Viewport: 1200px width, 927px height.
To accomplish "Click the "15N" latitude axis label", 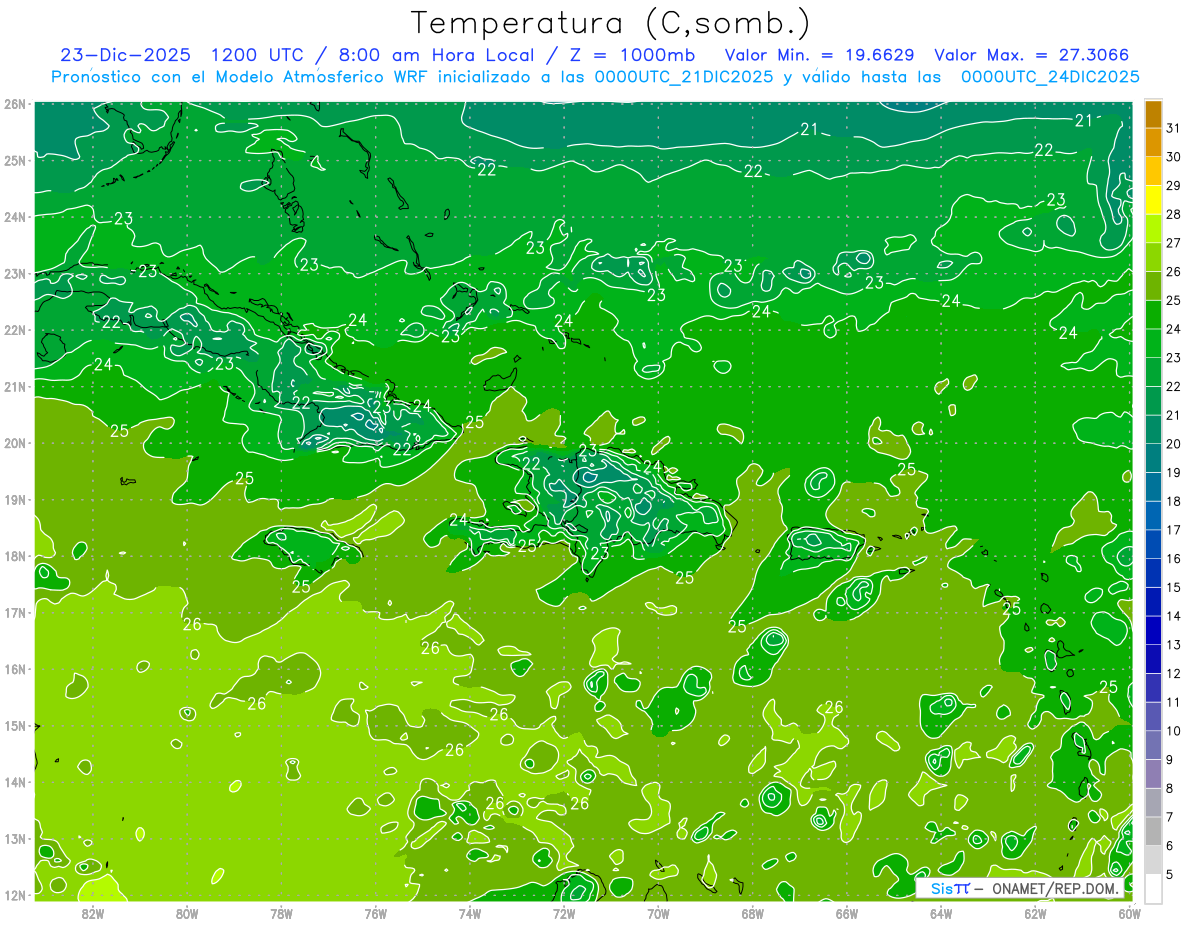I will tap(16, 726).
